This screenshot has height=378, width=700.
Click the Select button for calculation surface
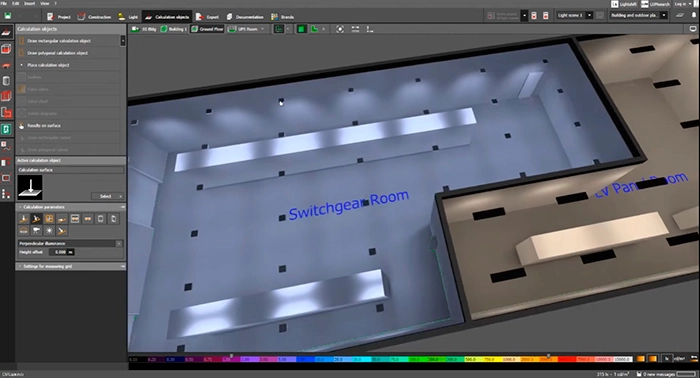(x=107, y=196)
